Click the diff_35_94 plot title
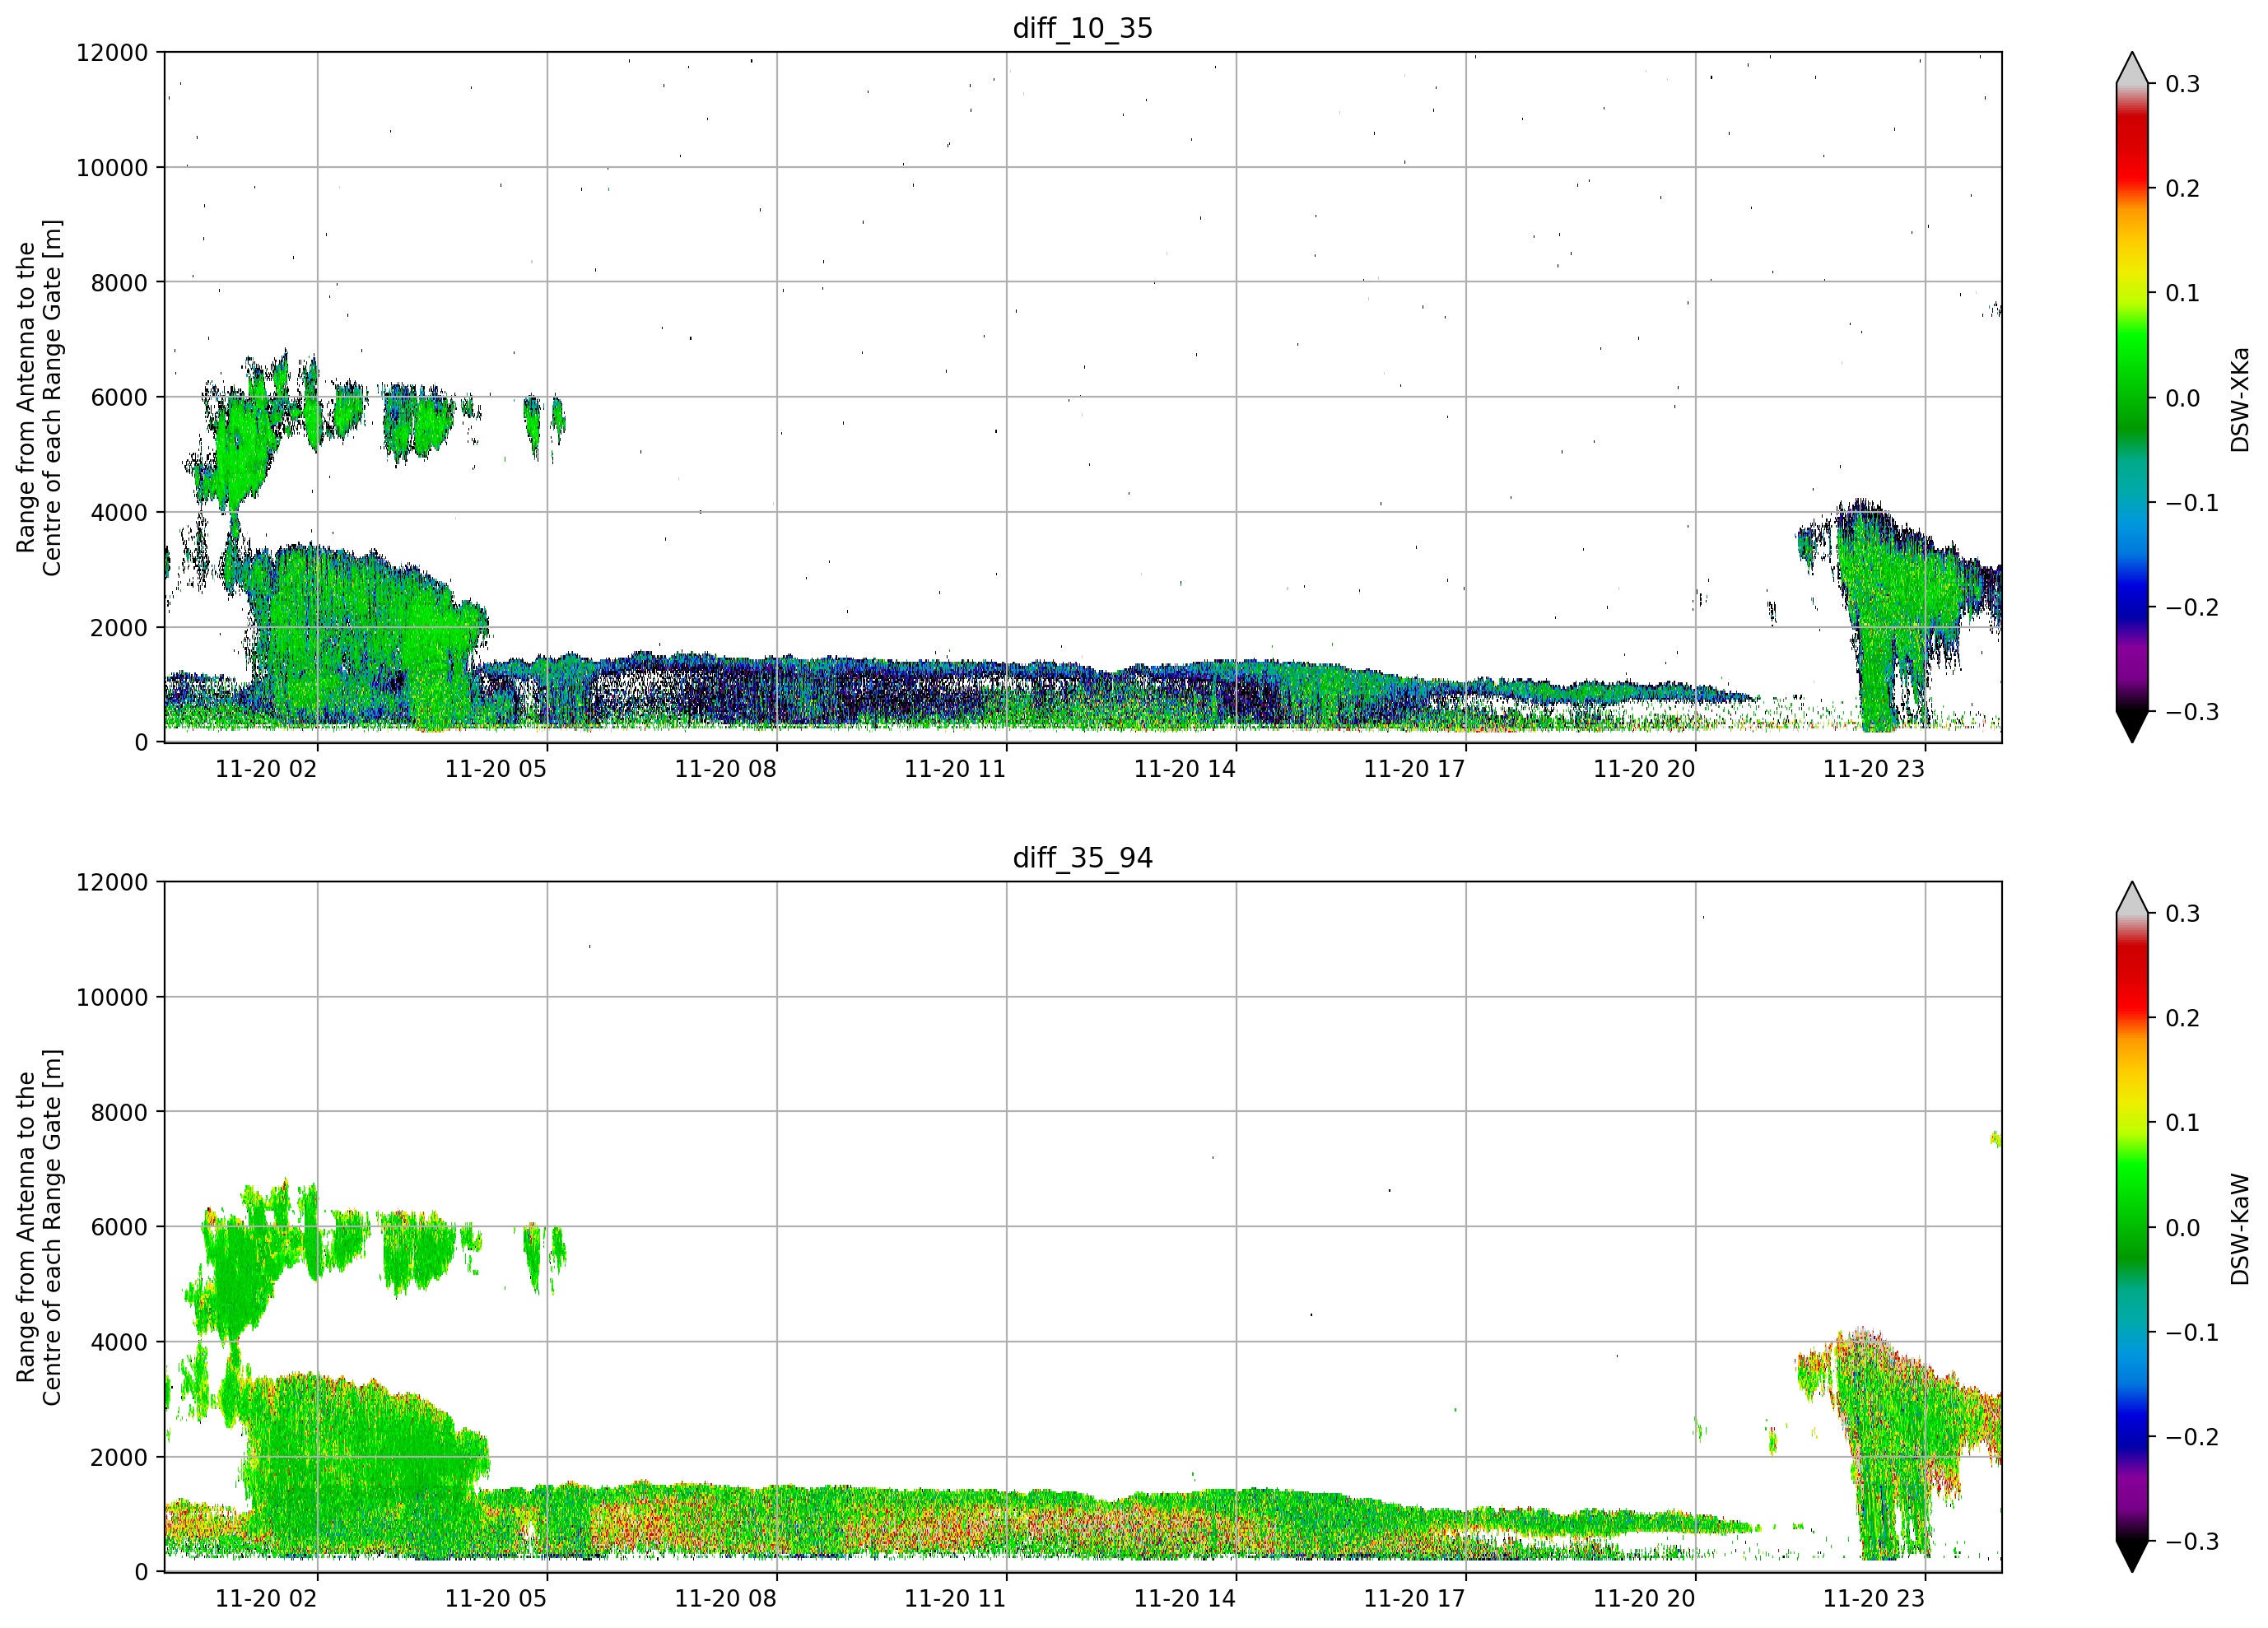Screen dimensions: 2268x1628 [x=1083, y=858]
